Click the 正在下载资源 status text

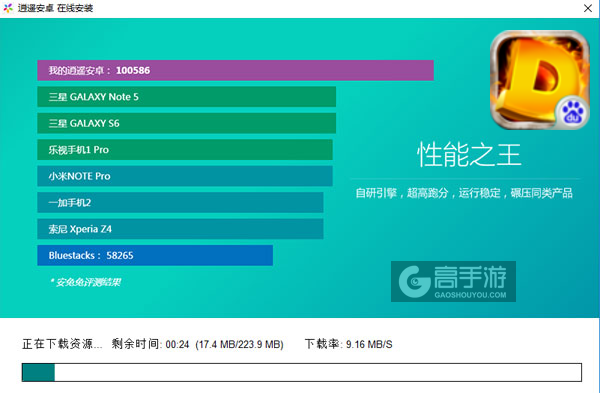pos(62,344)
